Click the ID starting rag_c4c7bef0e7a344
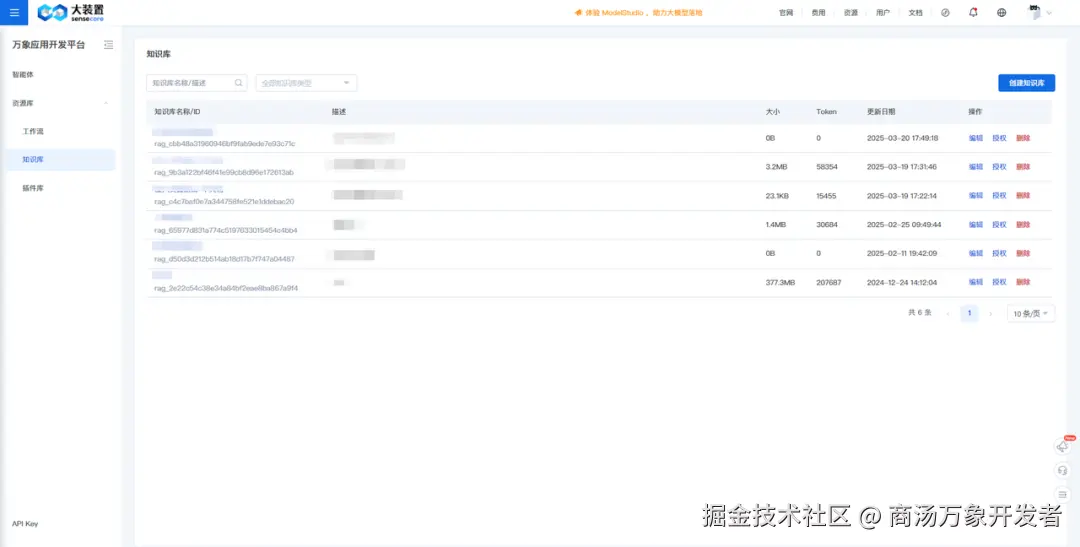The height and width of the screenshot is (547, 1080). tap(224, 202)
